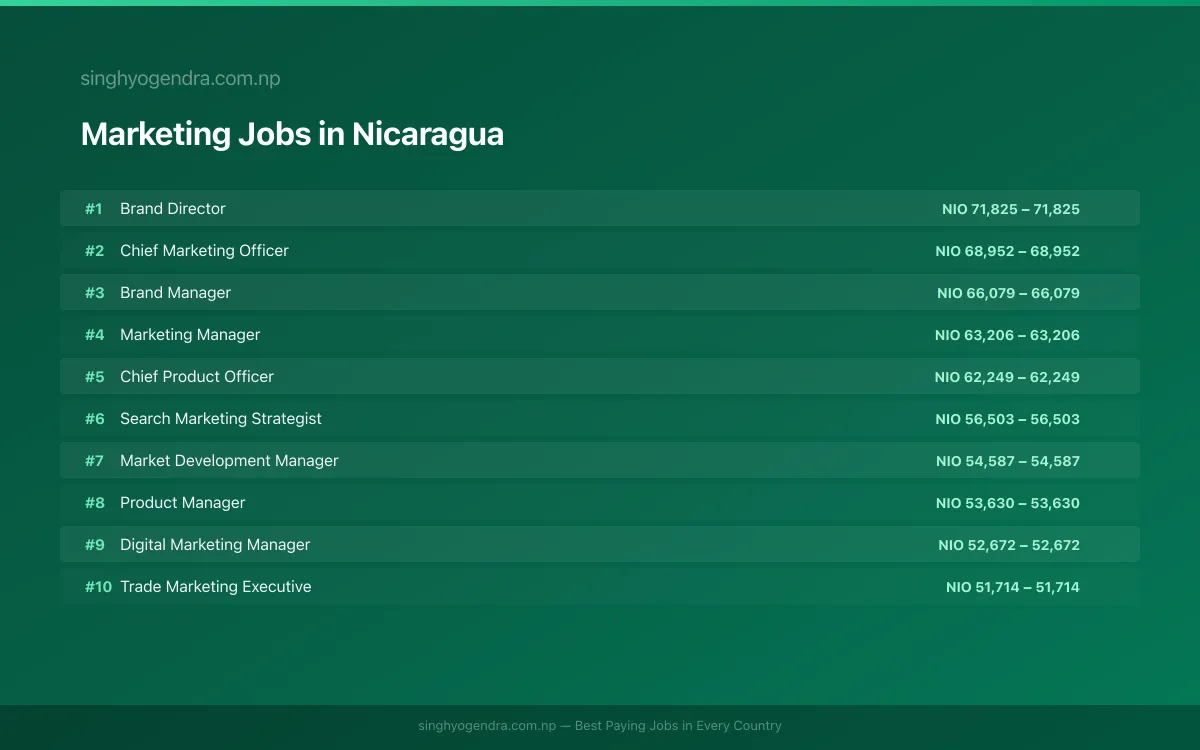Screen dimensions: 1200x750
Task: Click the singhyogendra.com.np header text
Action: 180,79
